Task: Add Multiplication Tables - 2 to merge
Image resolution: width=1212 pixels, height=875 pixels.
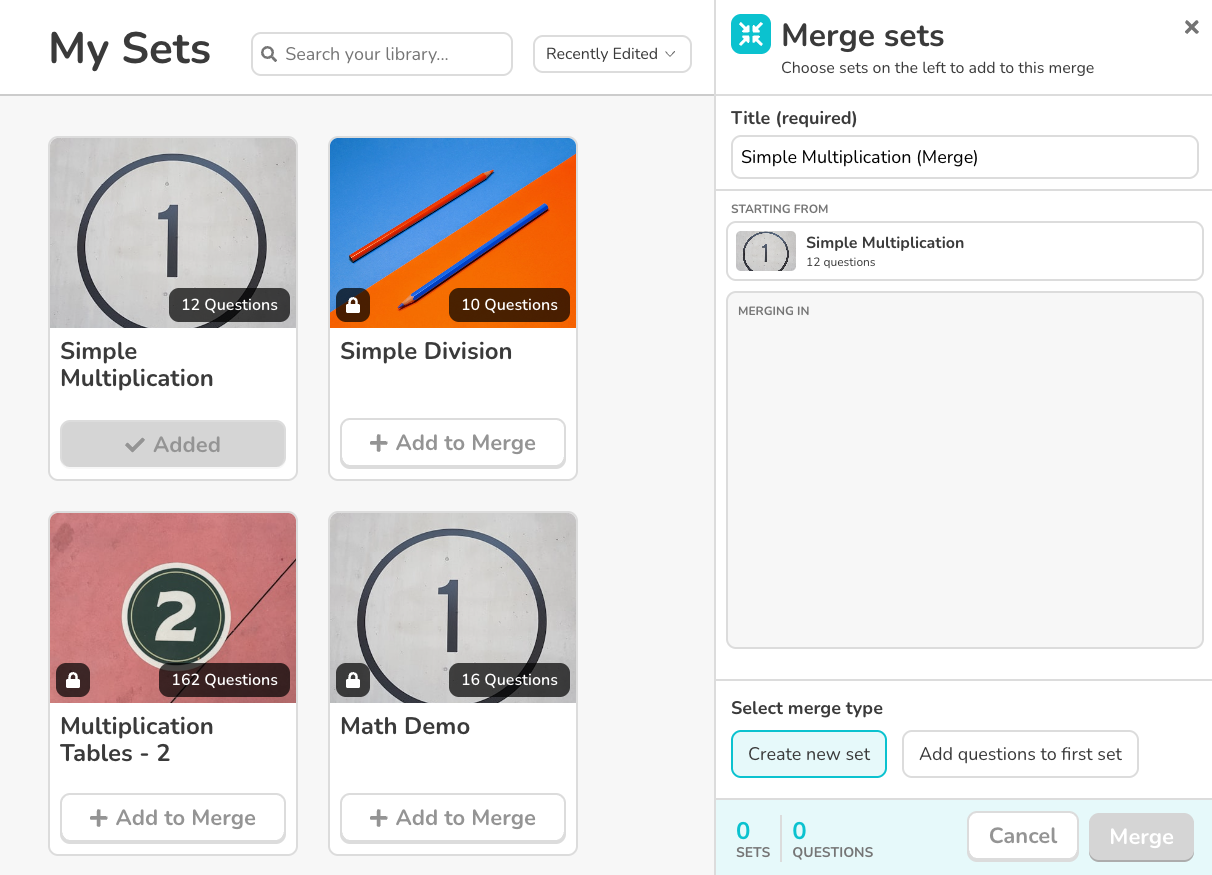Action: point(173,818)
